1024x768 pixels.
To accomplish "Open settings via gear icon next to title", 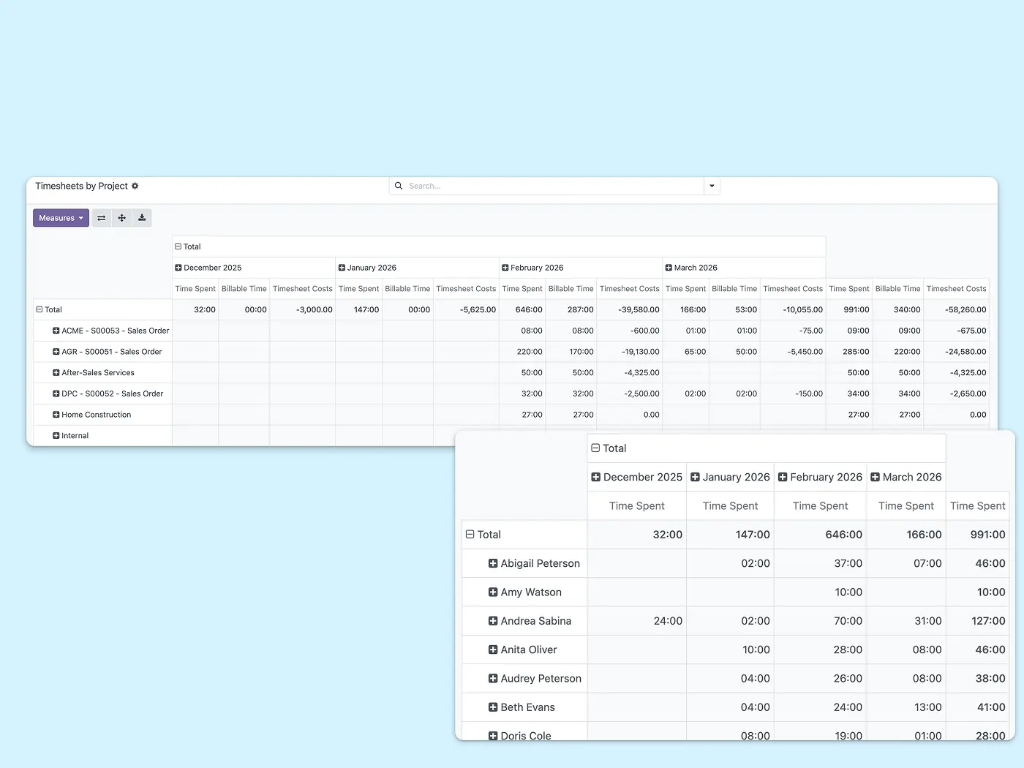I will [137, 186].
